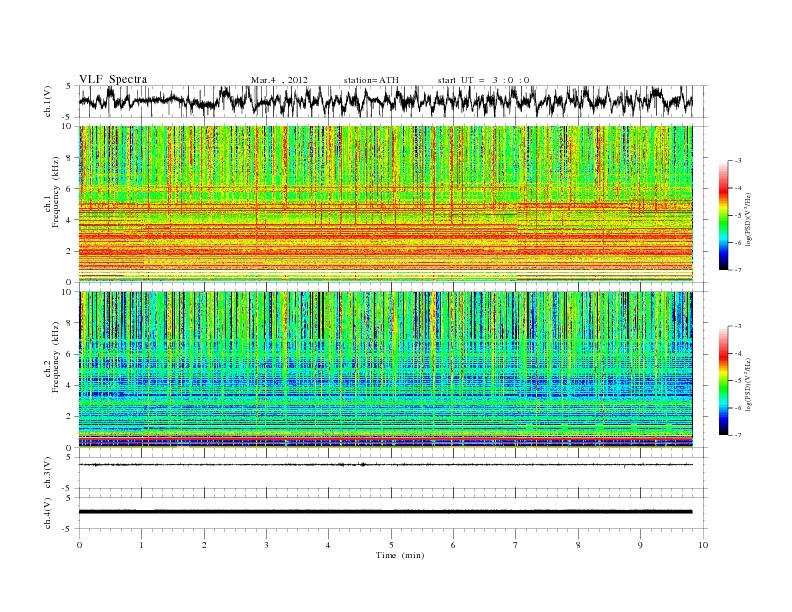Select the date text "Mar.4 , 2012"

[x=279, y=80]
